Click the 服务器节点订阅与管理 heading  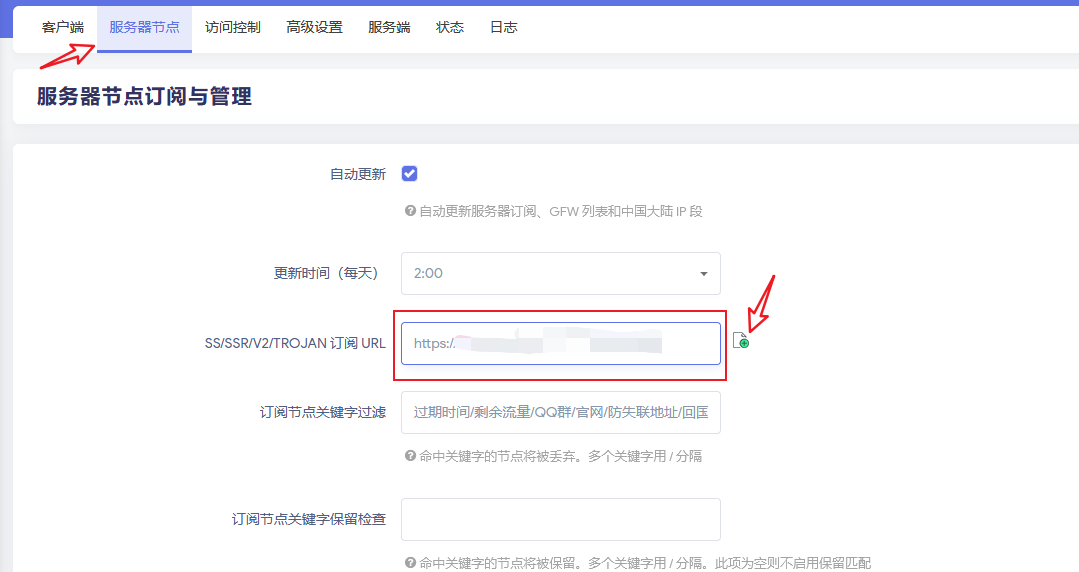tap(144, 96)
